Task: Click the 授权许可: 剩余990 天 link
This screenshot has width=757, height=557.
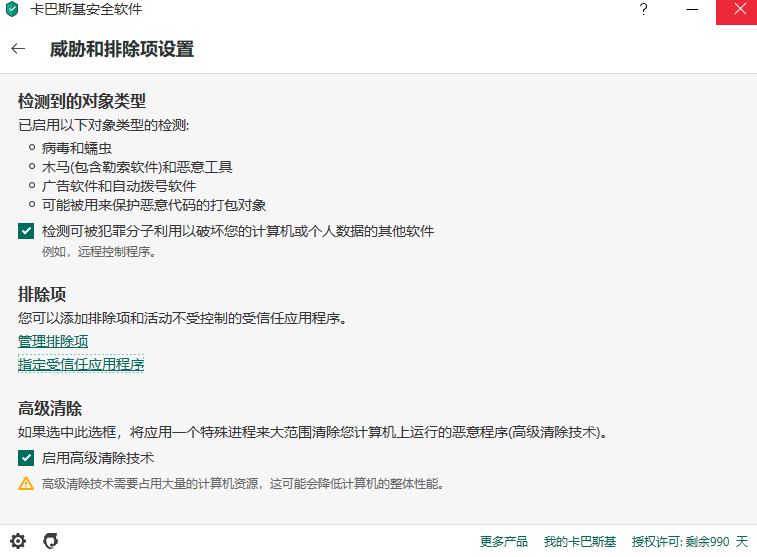Action: pos(690,542)
